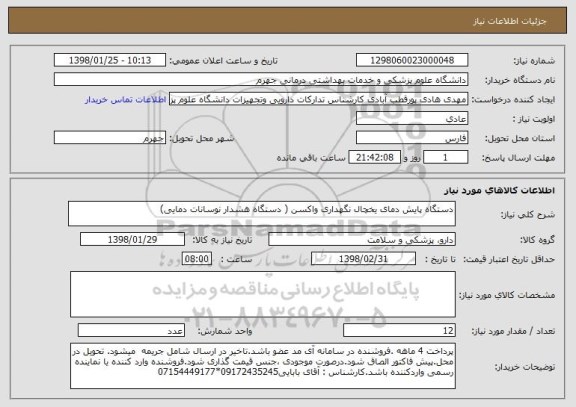Viewport: 576px width, 407px height.
Task: Open the اطلاعات تماس خریدار link
Action: click(x=126, y=100)
